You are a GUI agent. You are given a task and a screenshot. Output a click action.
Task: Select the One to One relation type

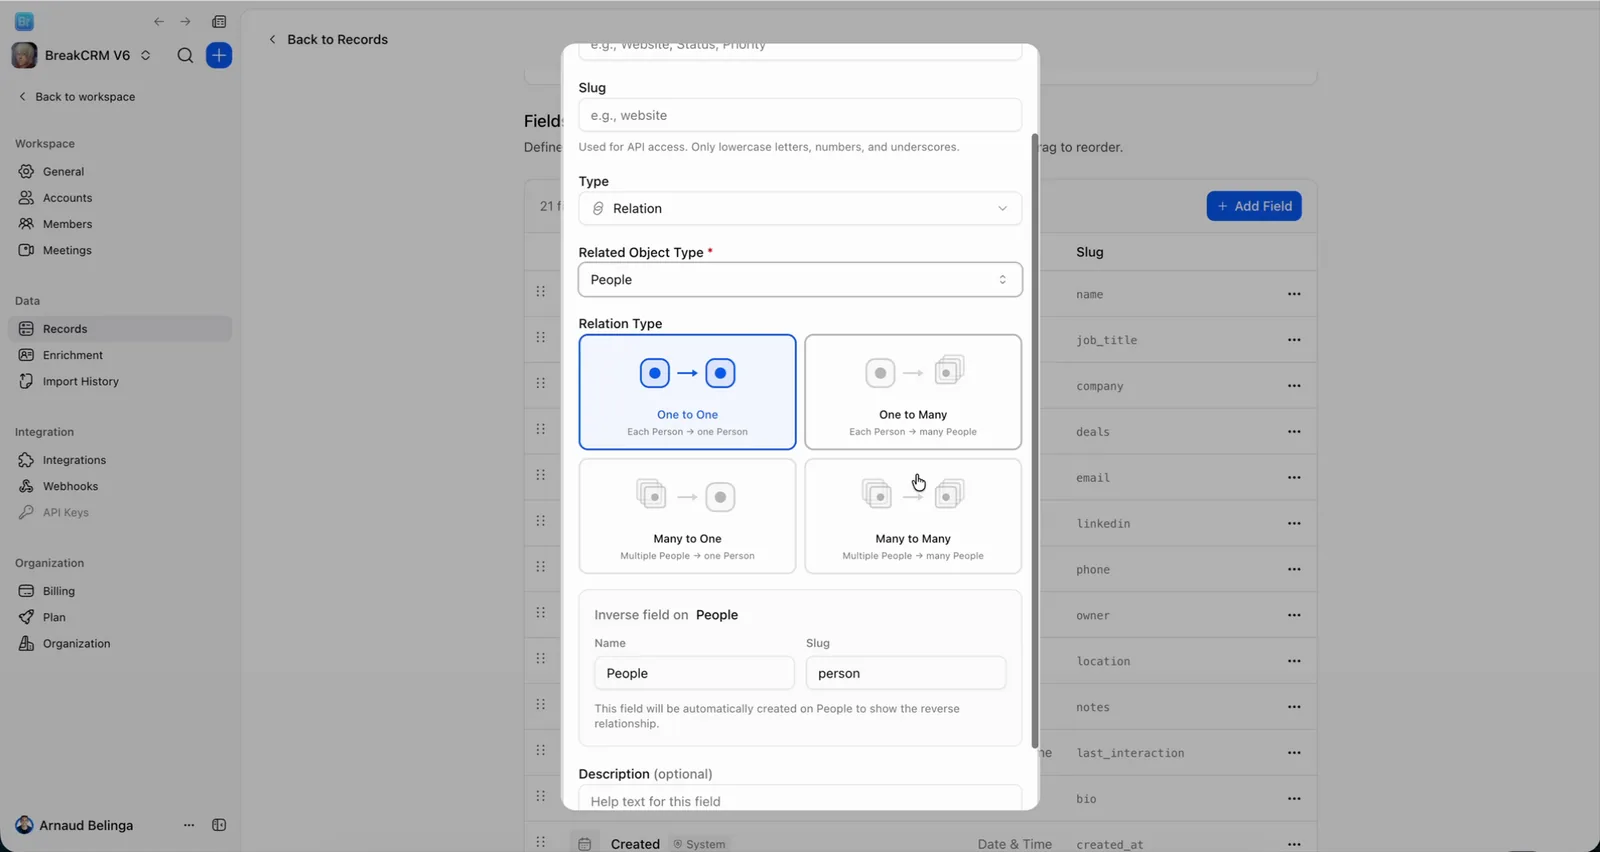[x=687, y=392]
